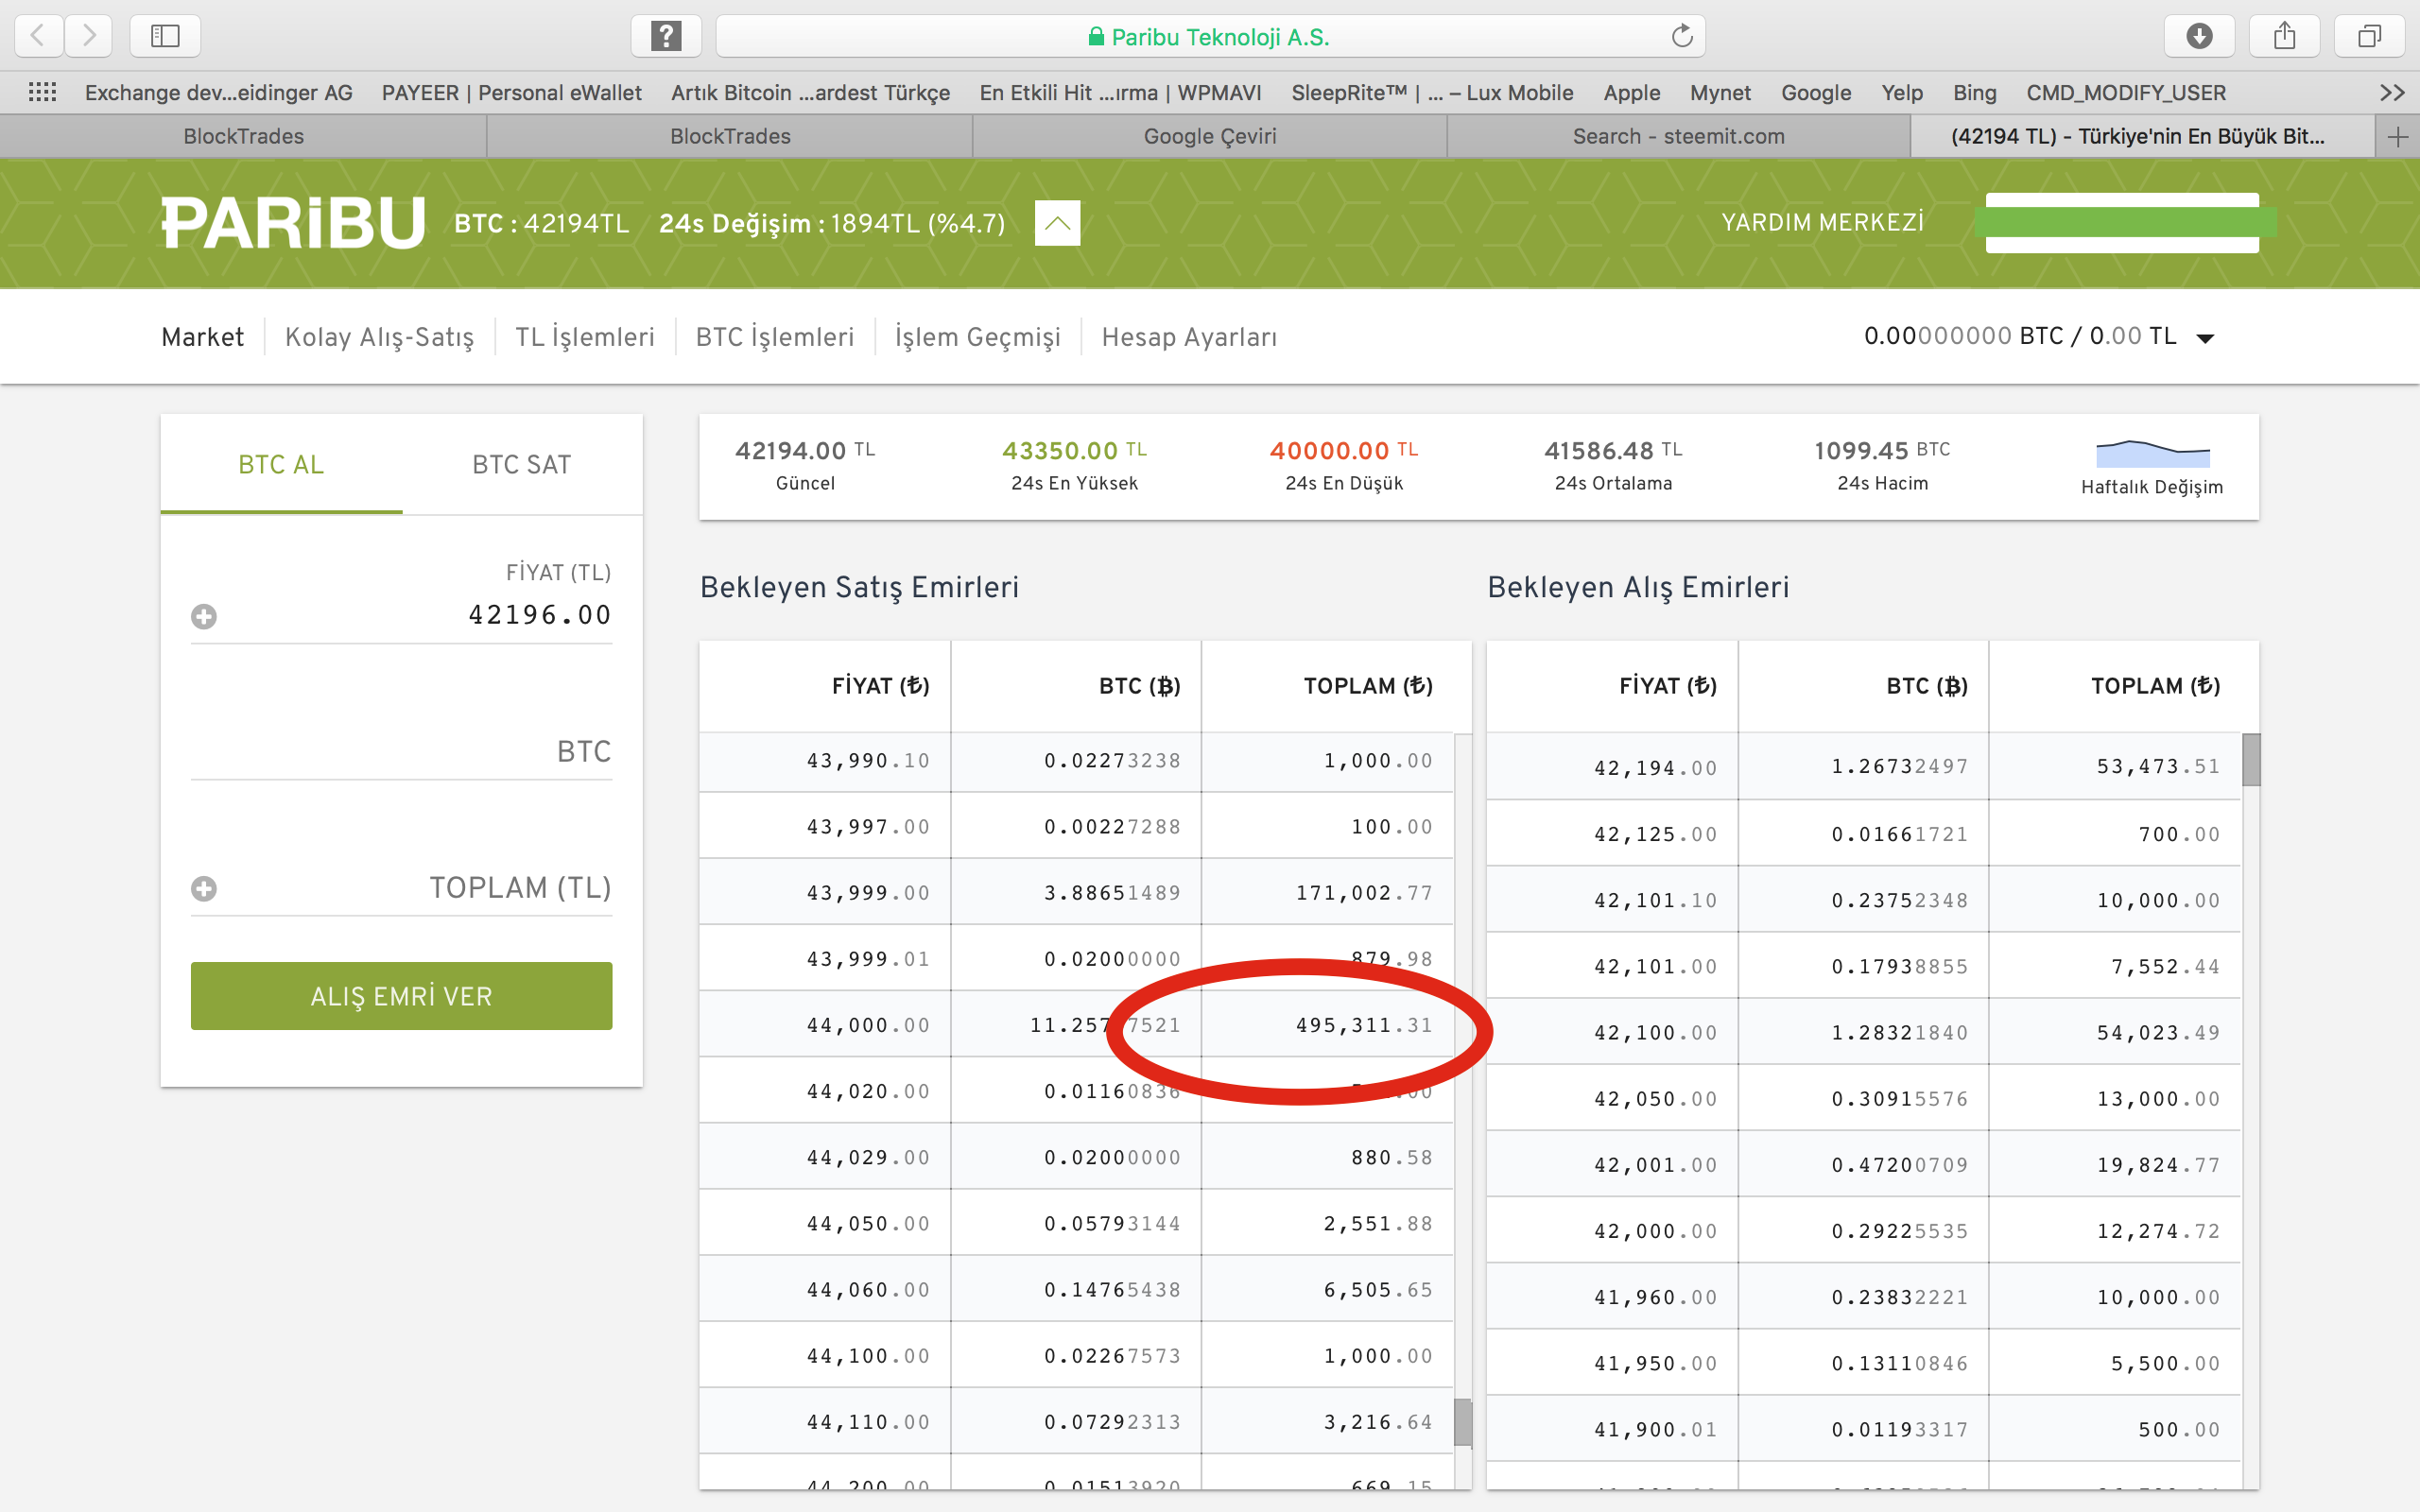Switch to BTC SAT tab
The height and width of the screenshot is (1512, 2420).
click(x=522, y=465)
